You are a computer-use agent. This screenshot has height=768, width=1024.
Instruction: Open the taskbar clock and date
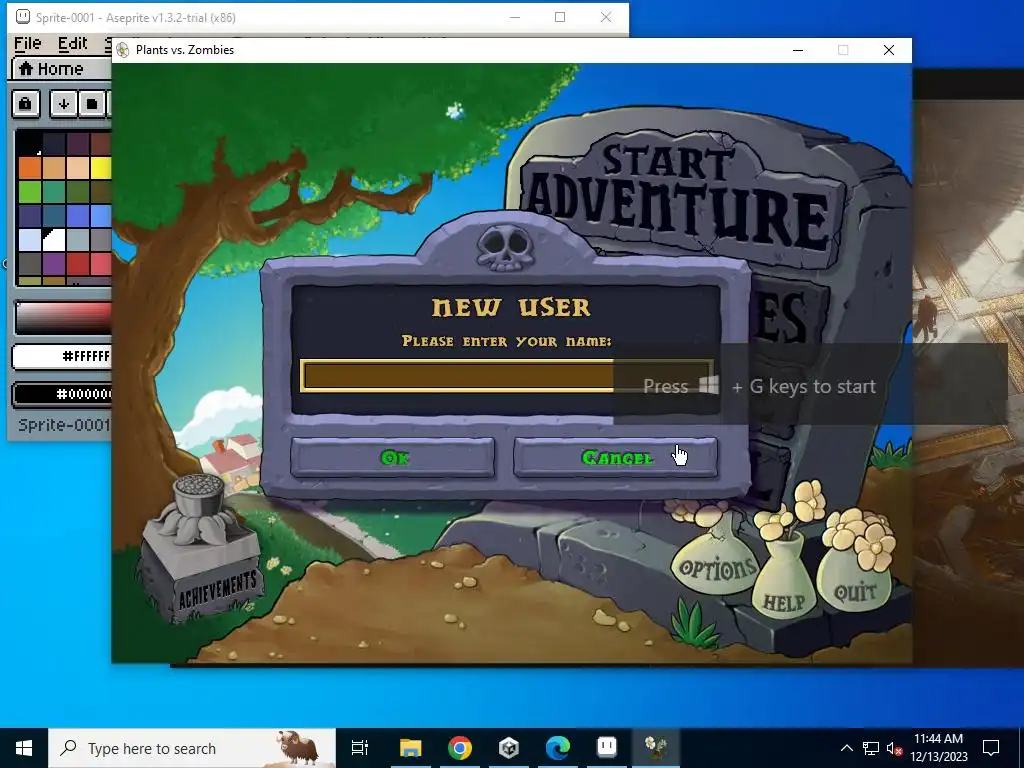938,748
